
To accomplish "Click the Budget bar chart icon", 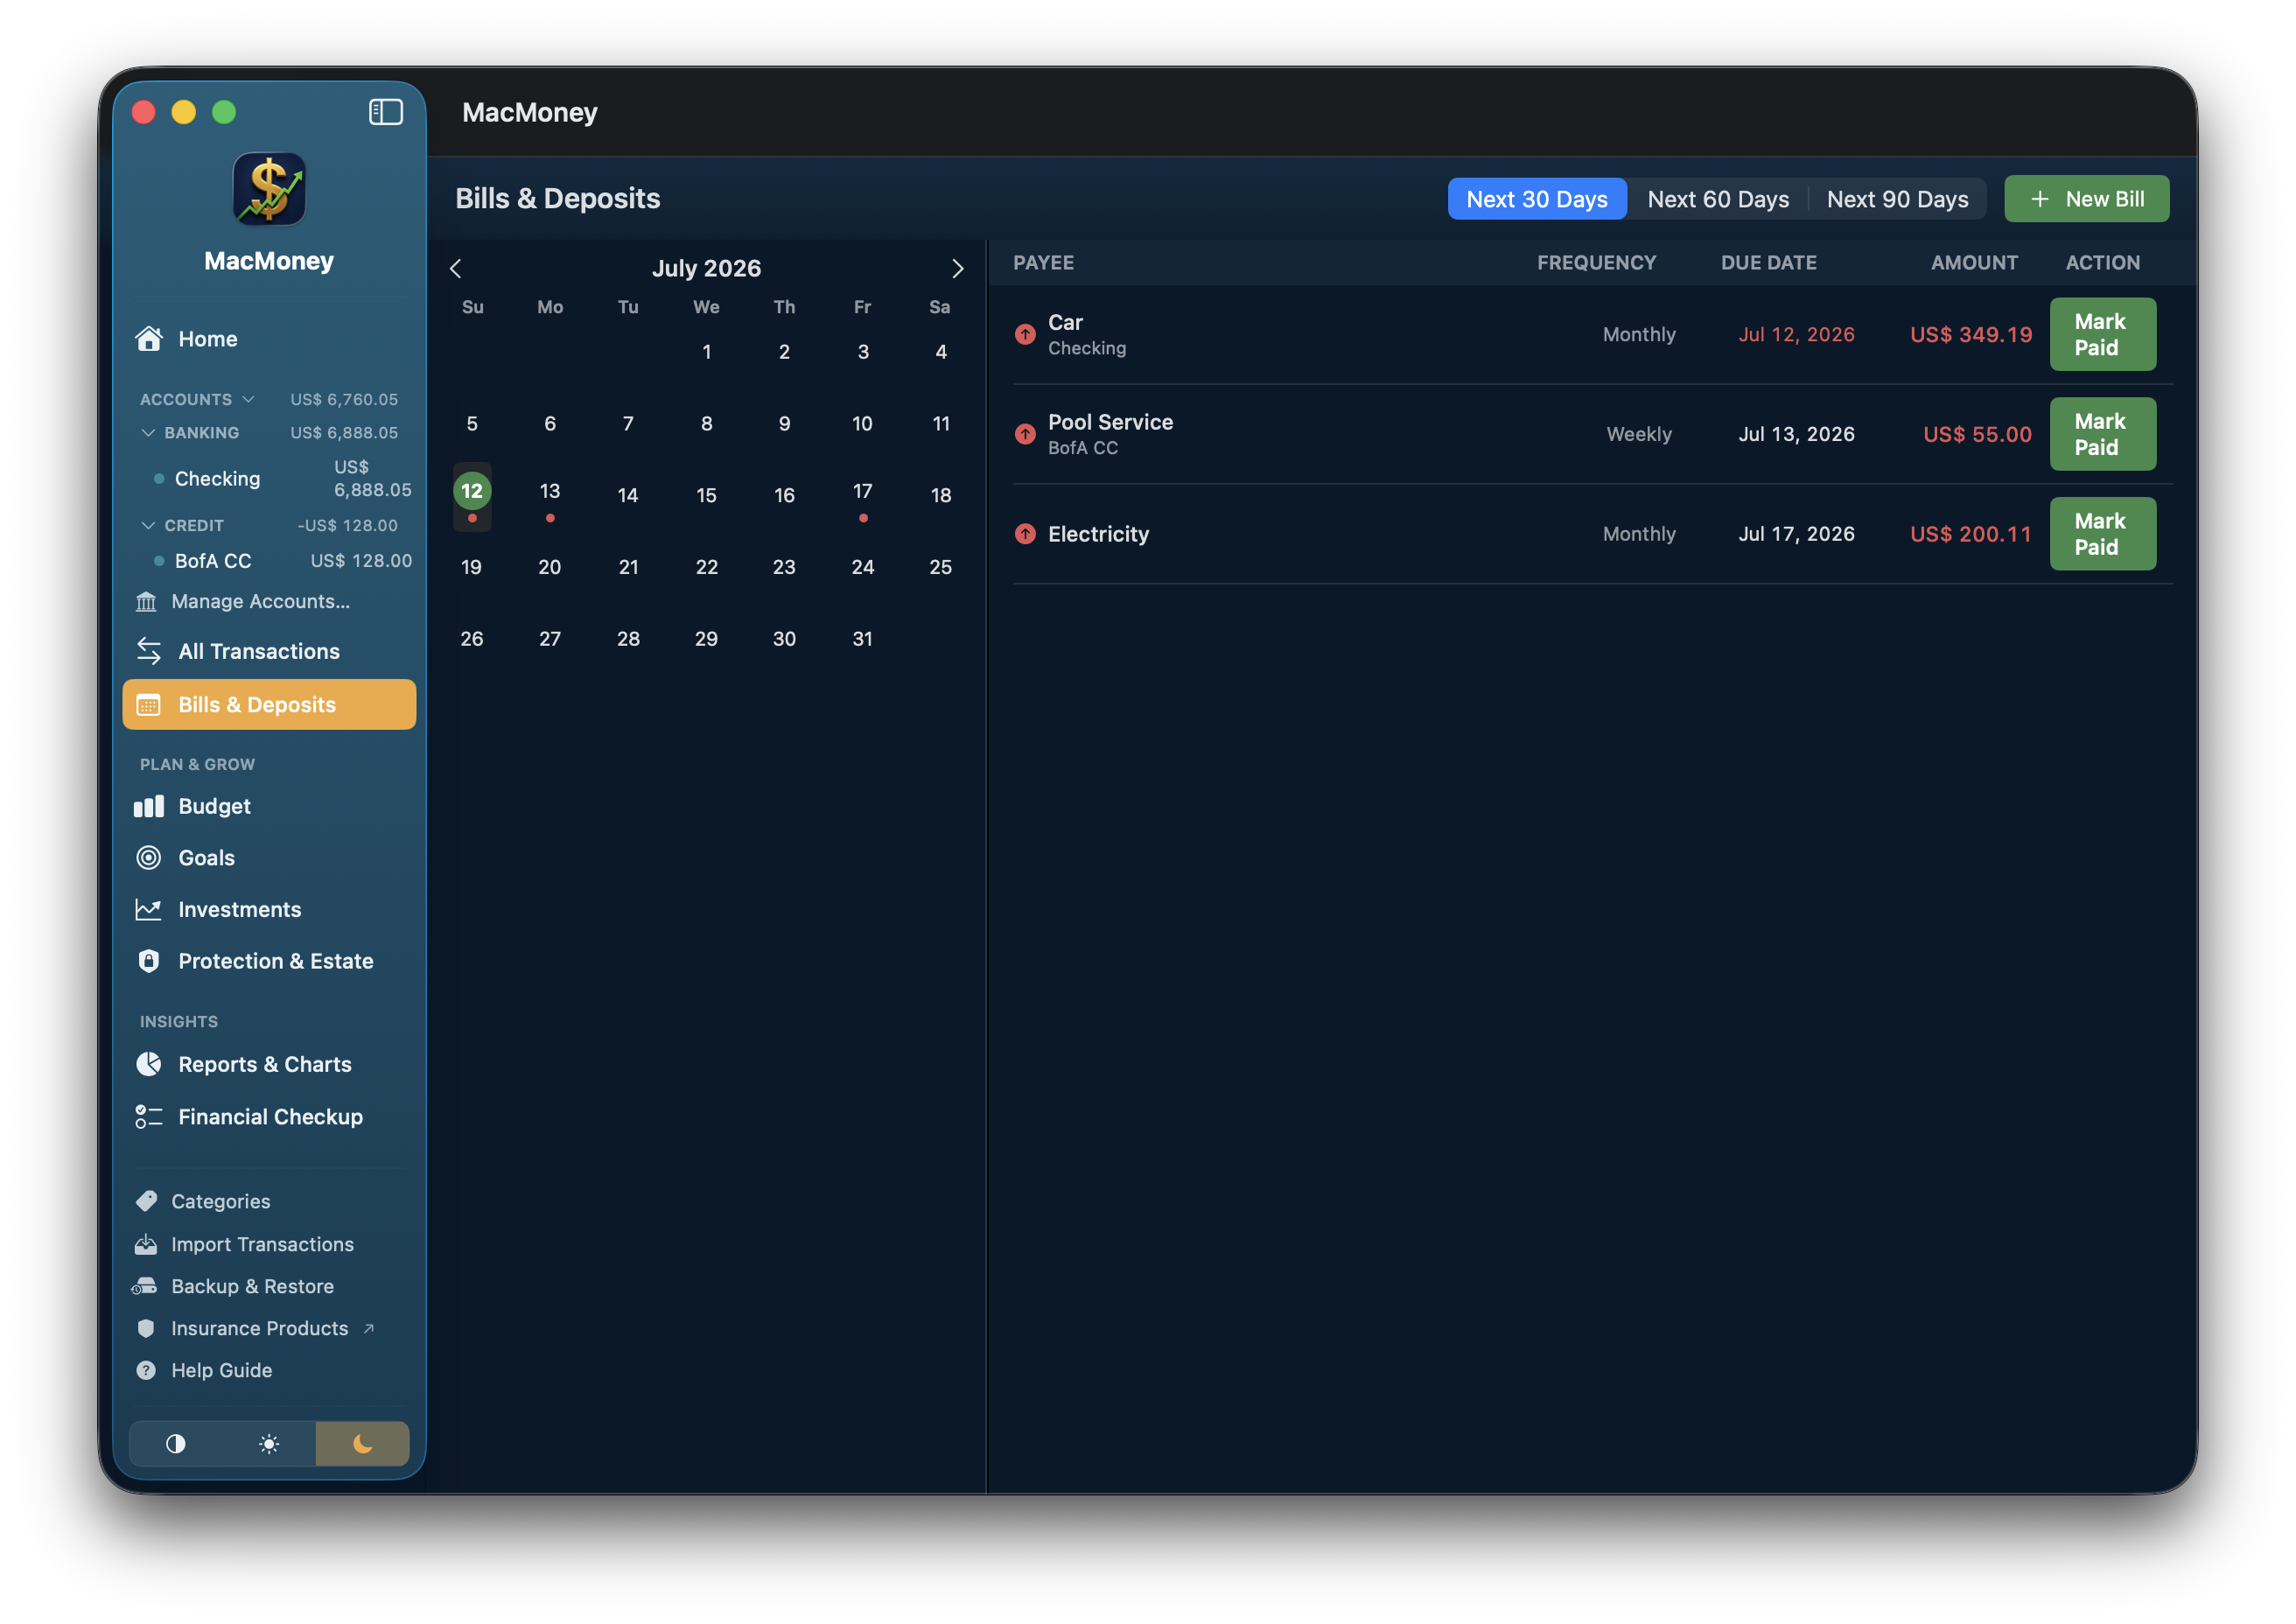I will 149,806.
